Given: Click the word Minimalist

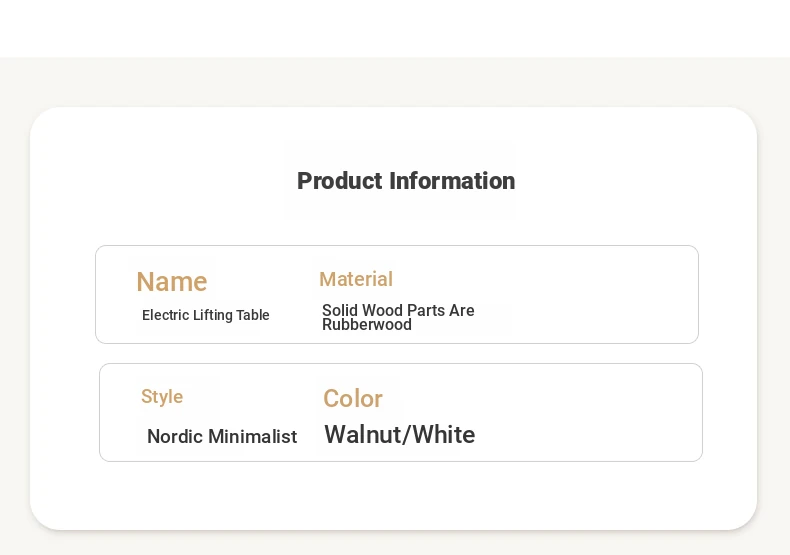Looking at the screenshot, I should point(252,436).
